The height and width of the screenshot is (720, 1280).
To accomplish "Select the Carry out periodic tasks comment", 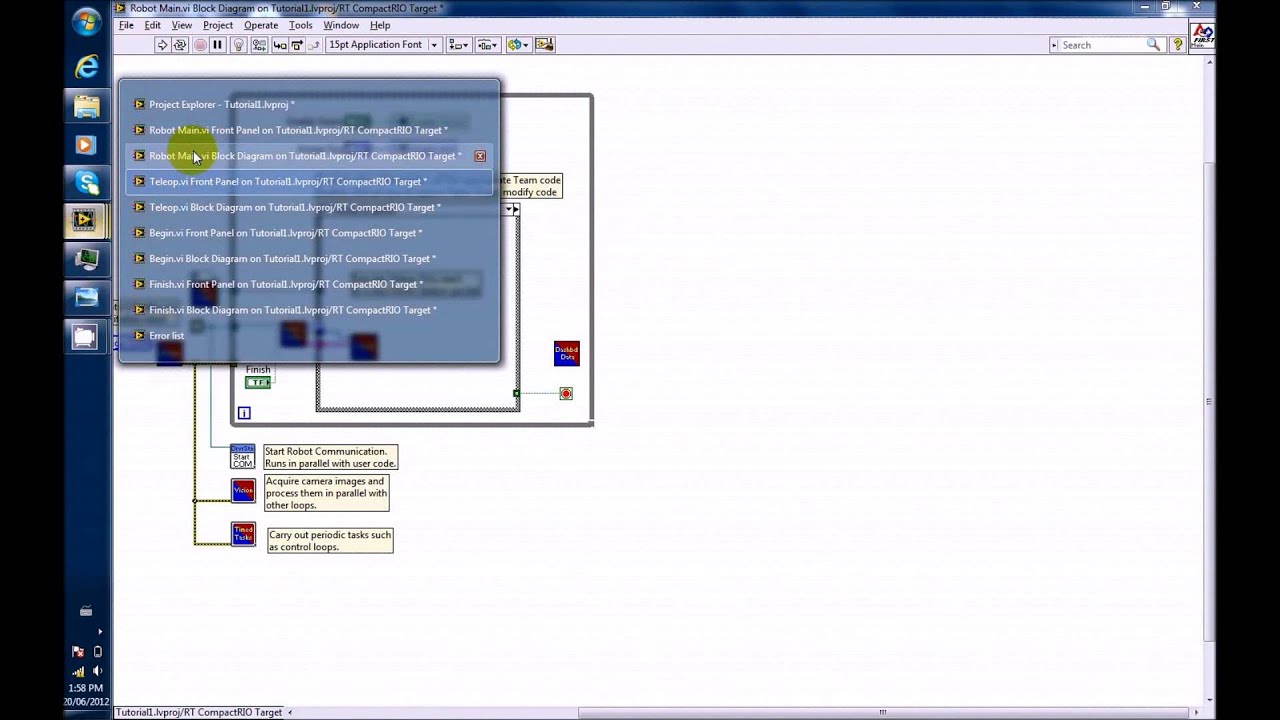I will [x=330, y=541].
